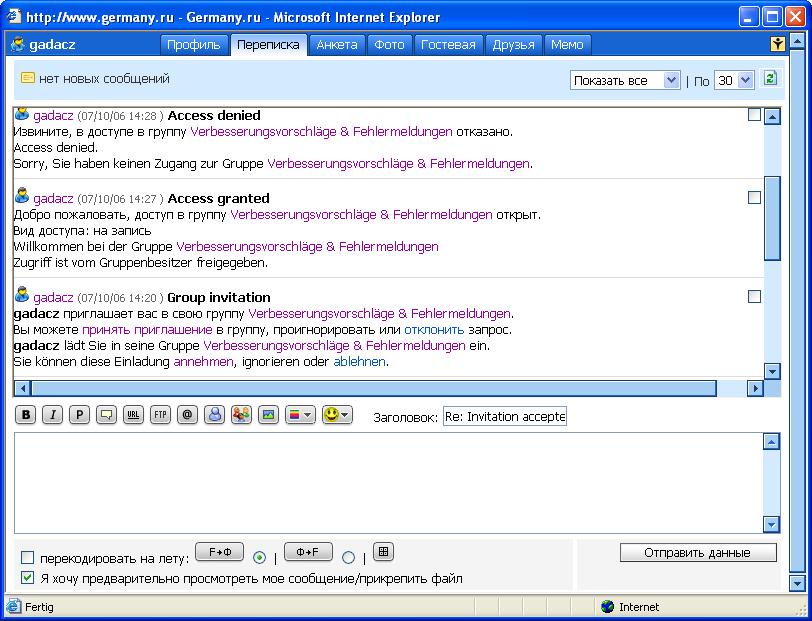812x621 pixels.
Task: Select the Access denied message checkbox
Action: coord(754,116)
